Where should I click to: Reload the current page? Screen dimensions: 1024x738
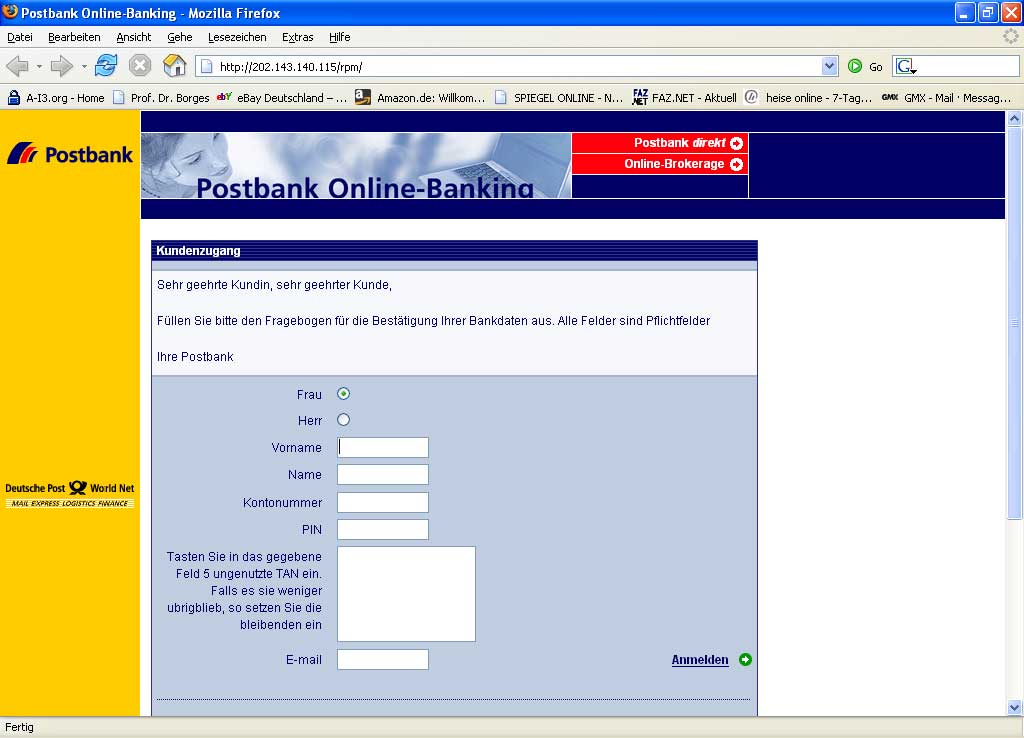click(106, 66)
